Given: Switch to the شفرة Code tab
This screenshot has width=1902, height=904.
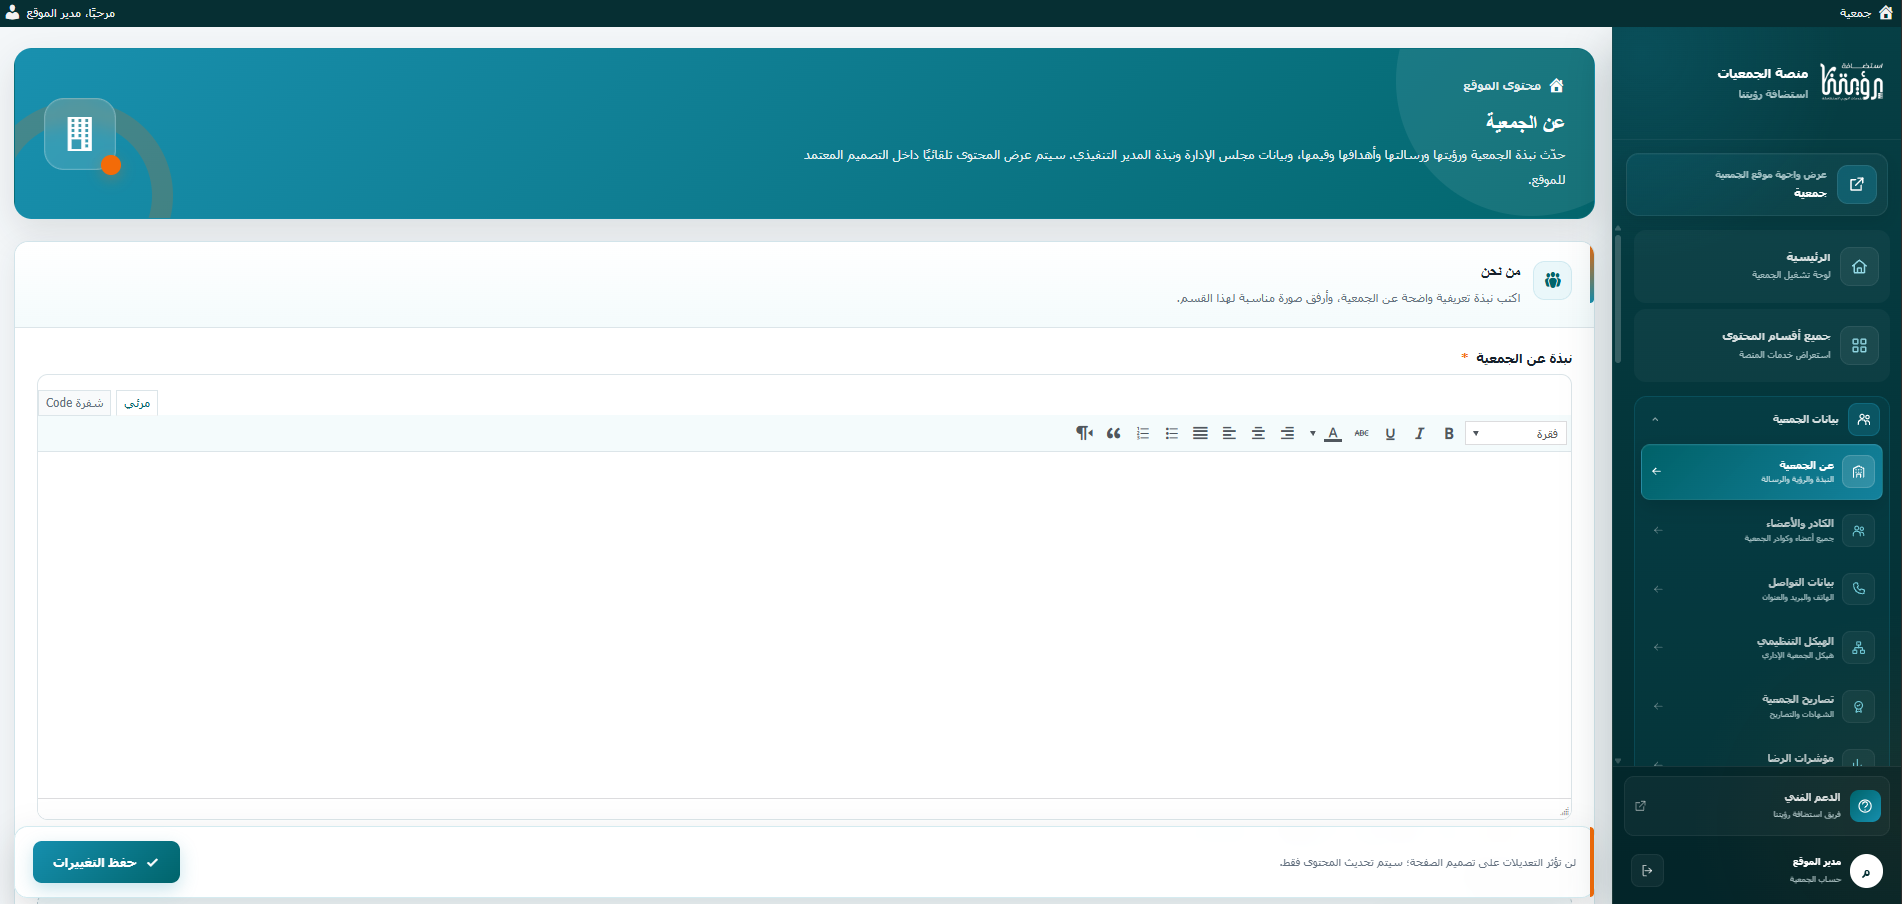Looking at the screenshot, I should click(x=75, y=403).
